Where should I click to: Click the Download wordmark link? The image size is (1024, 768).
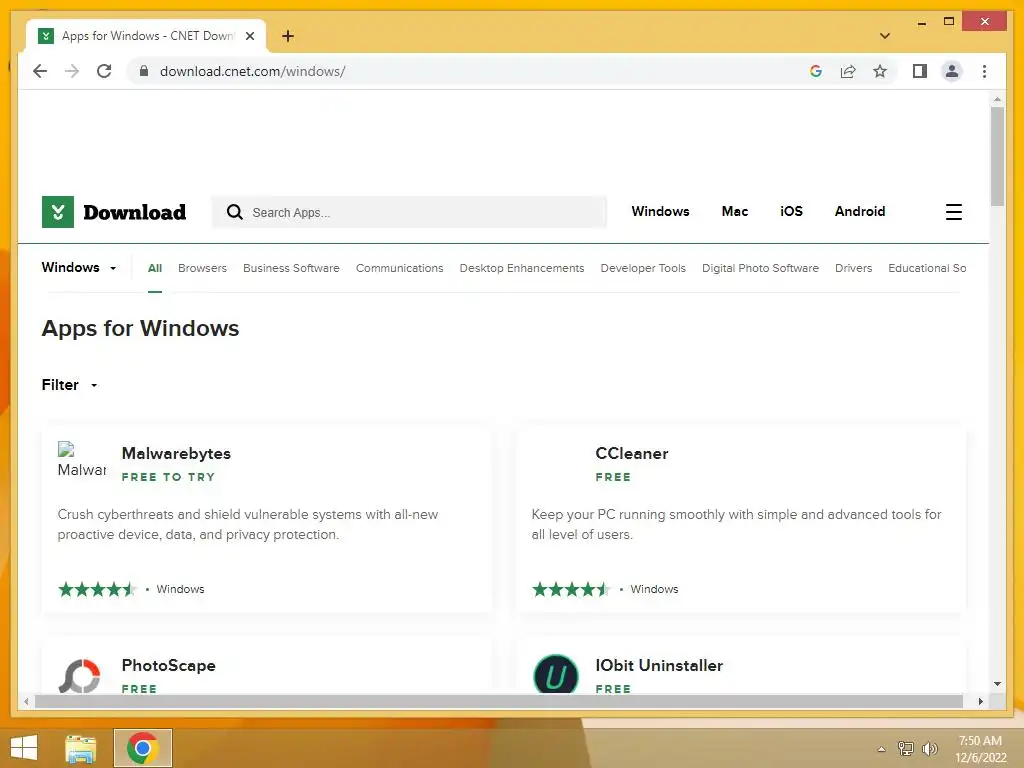tap(135, 212)
